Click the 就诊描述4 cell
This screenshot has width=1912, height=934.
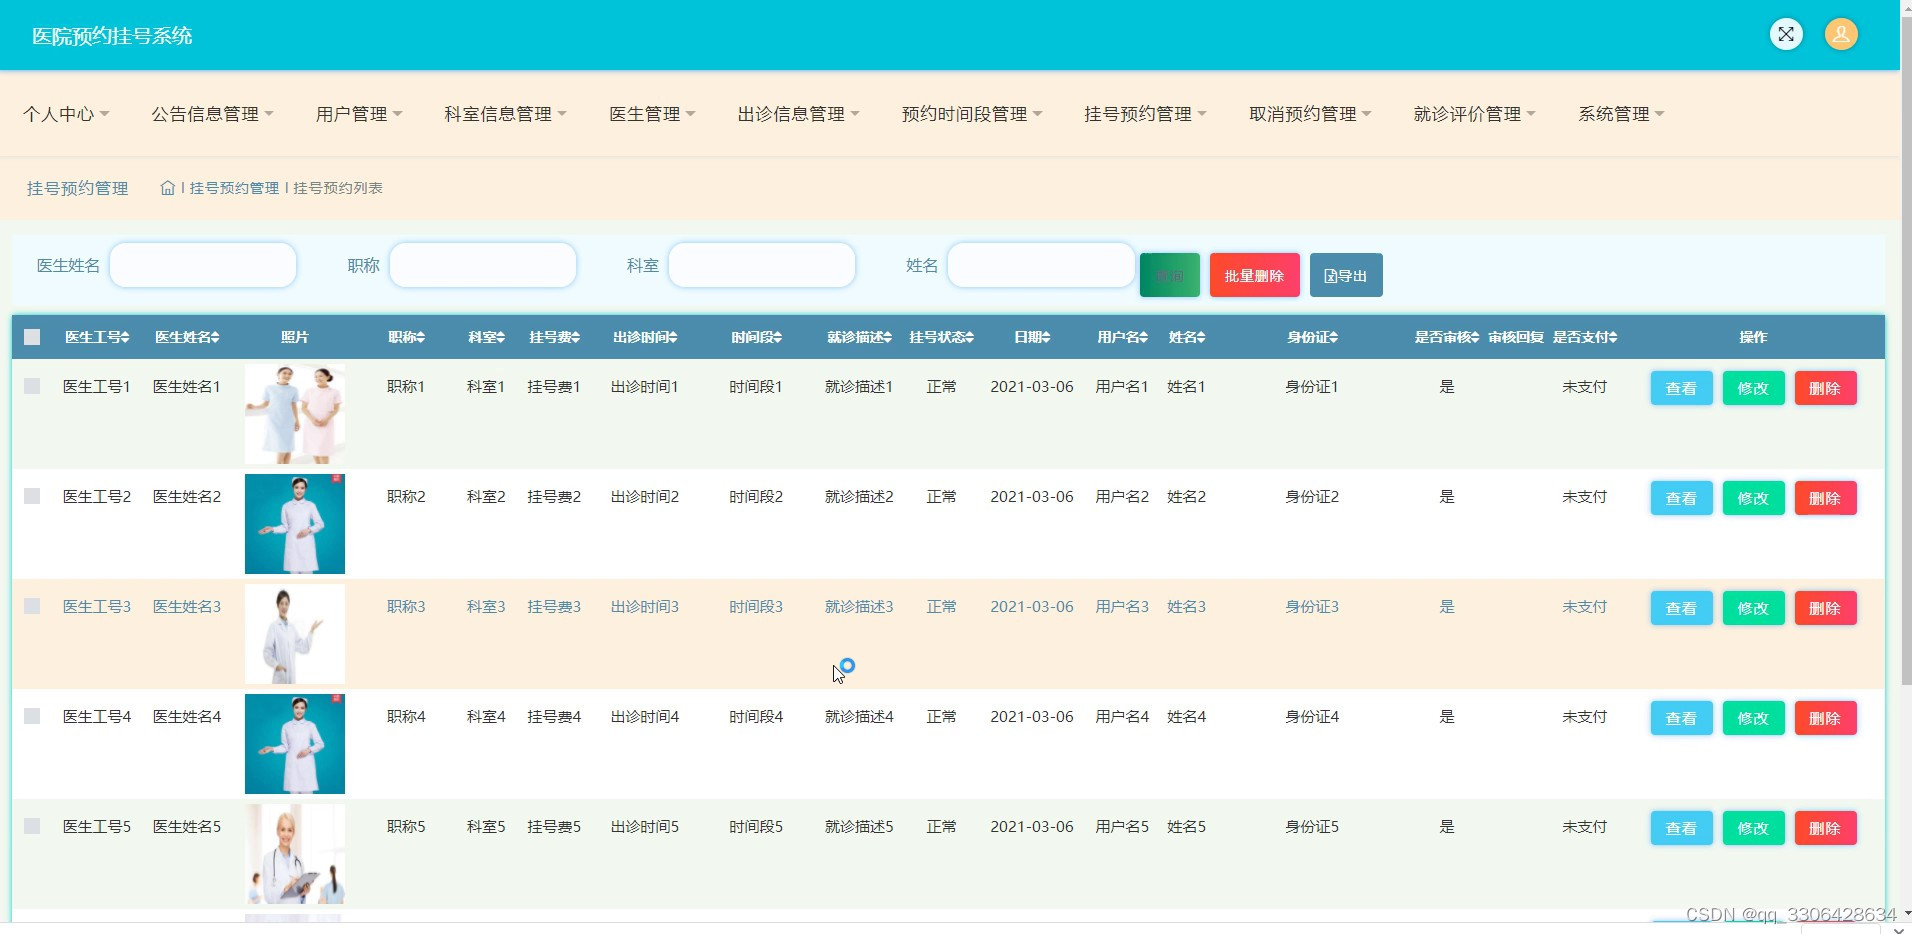[859, 717]
